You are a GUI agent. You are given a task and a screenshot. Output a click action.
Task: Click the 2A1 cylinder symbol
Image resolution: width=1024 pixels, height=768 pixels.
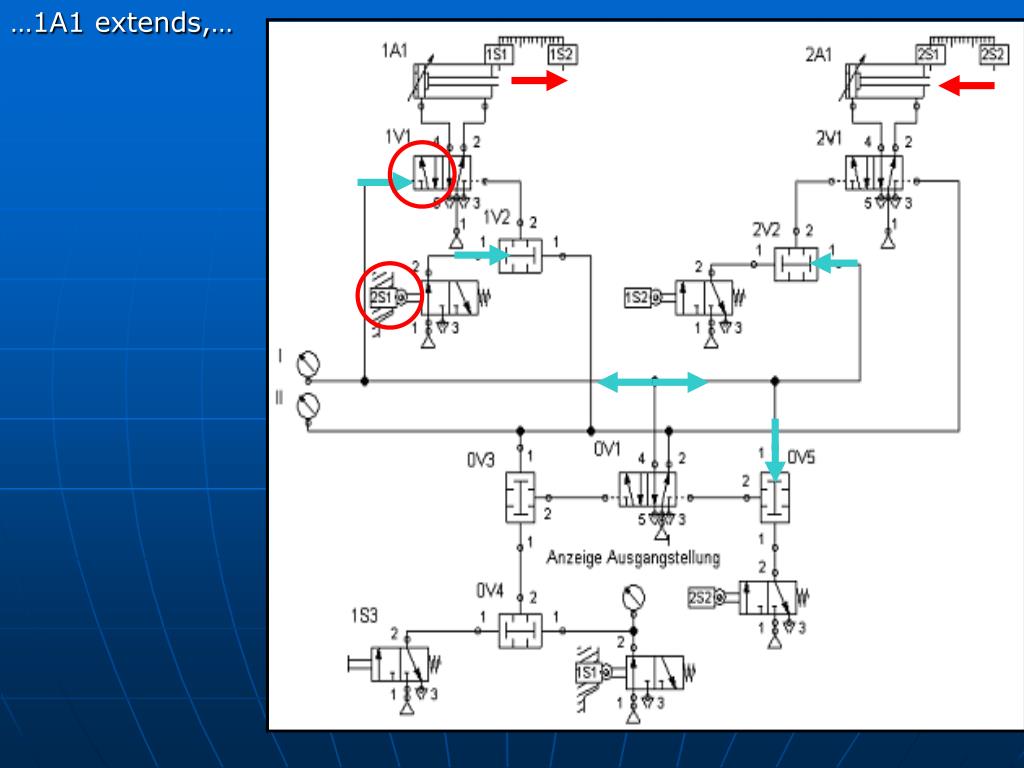click(x=887, y=82)
